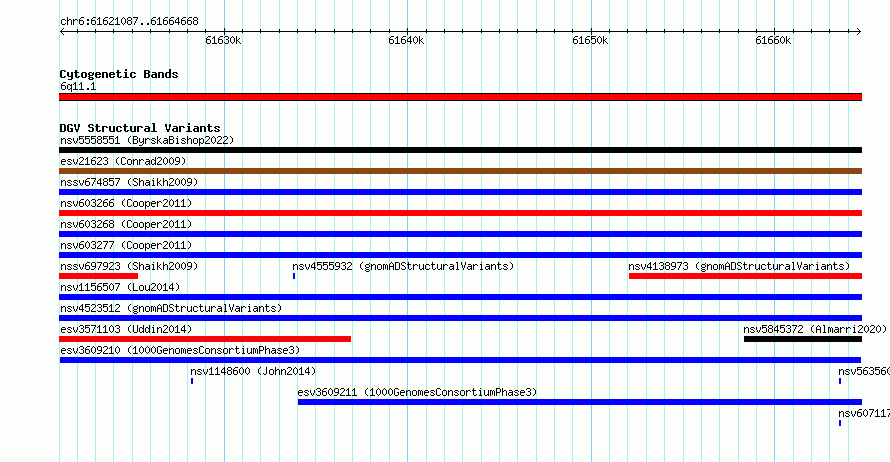Image resolution: width=890 pixels, height=462 pixels.
Task: Select the black nsv5558551 variant bar
Action: pos(460,150)
